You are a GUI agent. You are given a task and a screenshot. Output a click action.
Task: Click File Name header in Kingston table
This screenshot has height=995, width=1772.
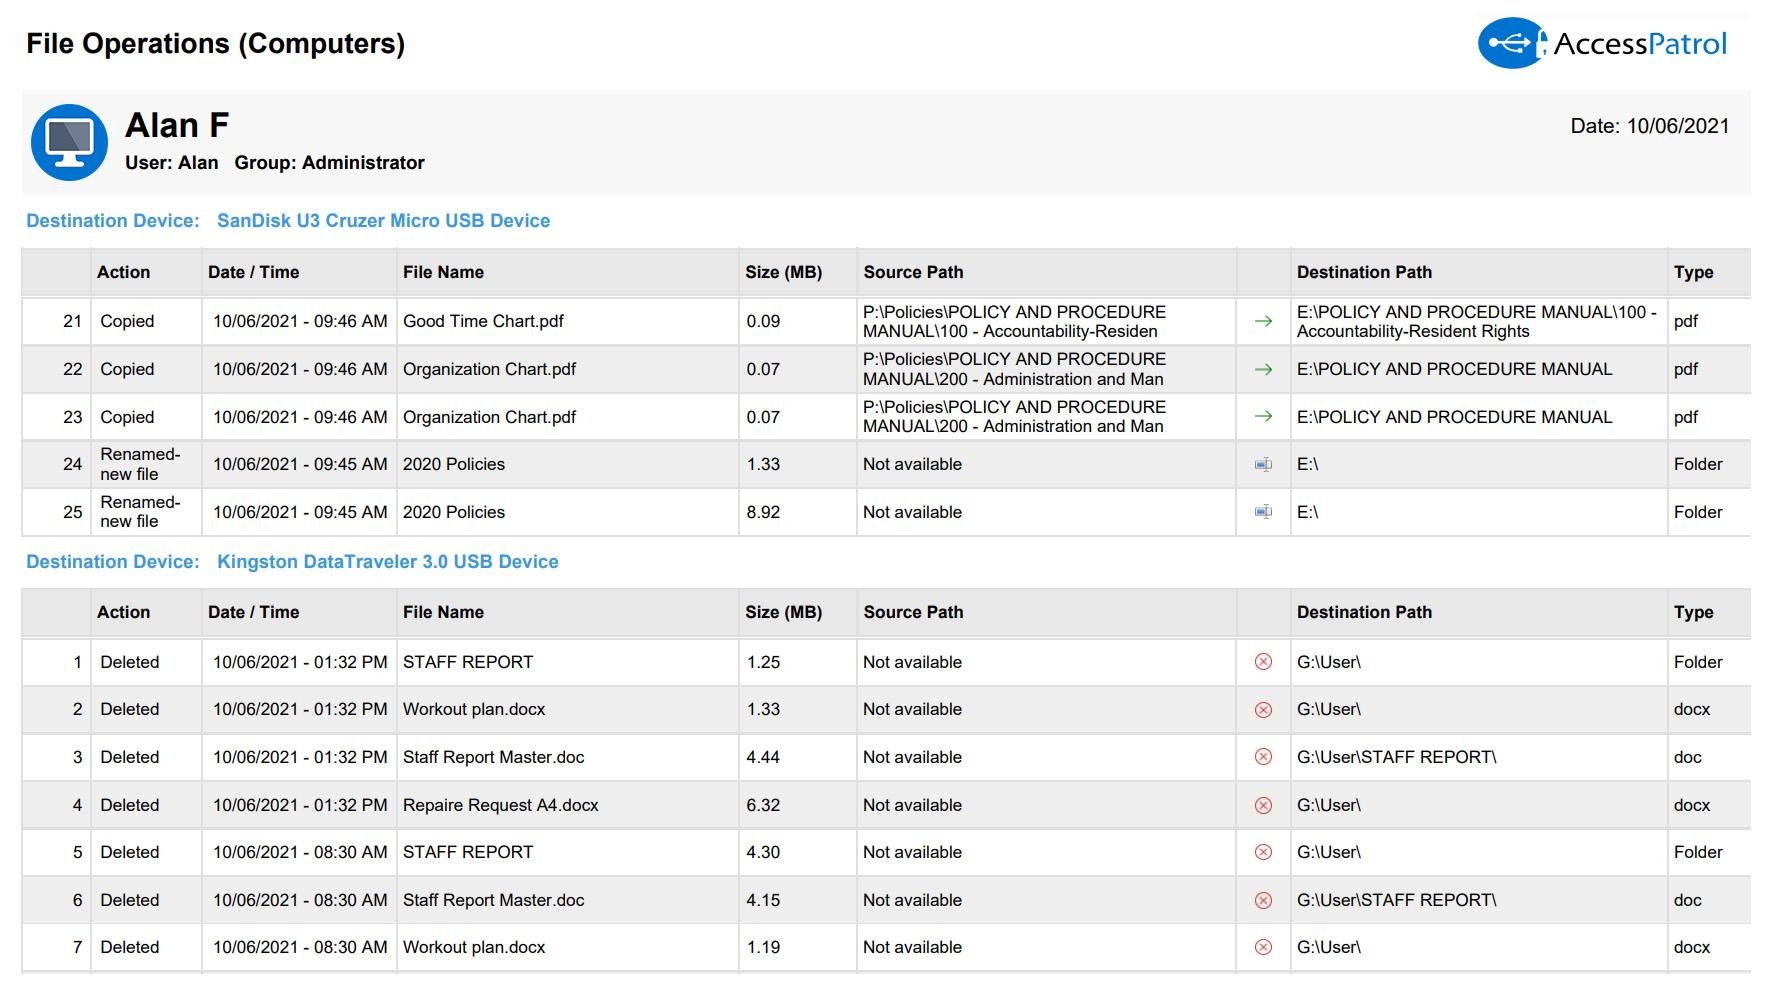coord(443,612)
